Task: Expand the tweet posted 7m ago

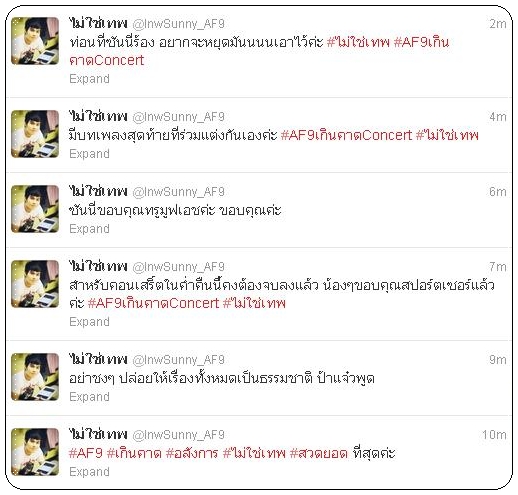Action: [x=89, y=322]
